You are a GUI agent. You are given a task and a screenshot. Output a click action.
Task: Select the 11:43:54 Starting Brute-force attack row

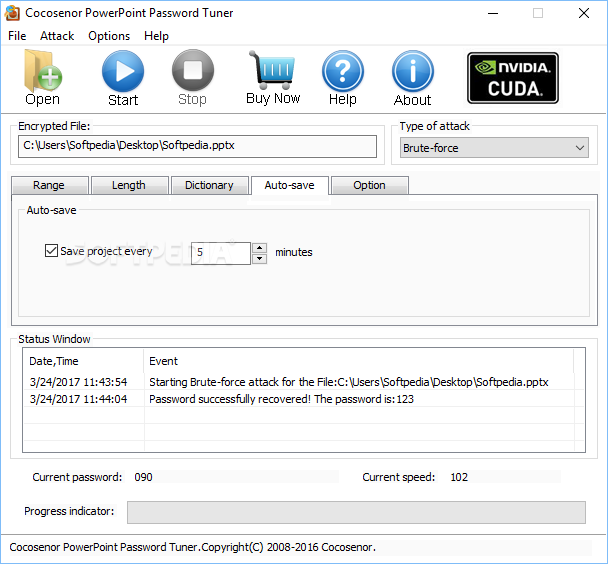tap(304, 382)
